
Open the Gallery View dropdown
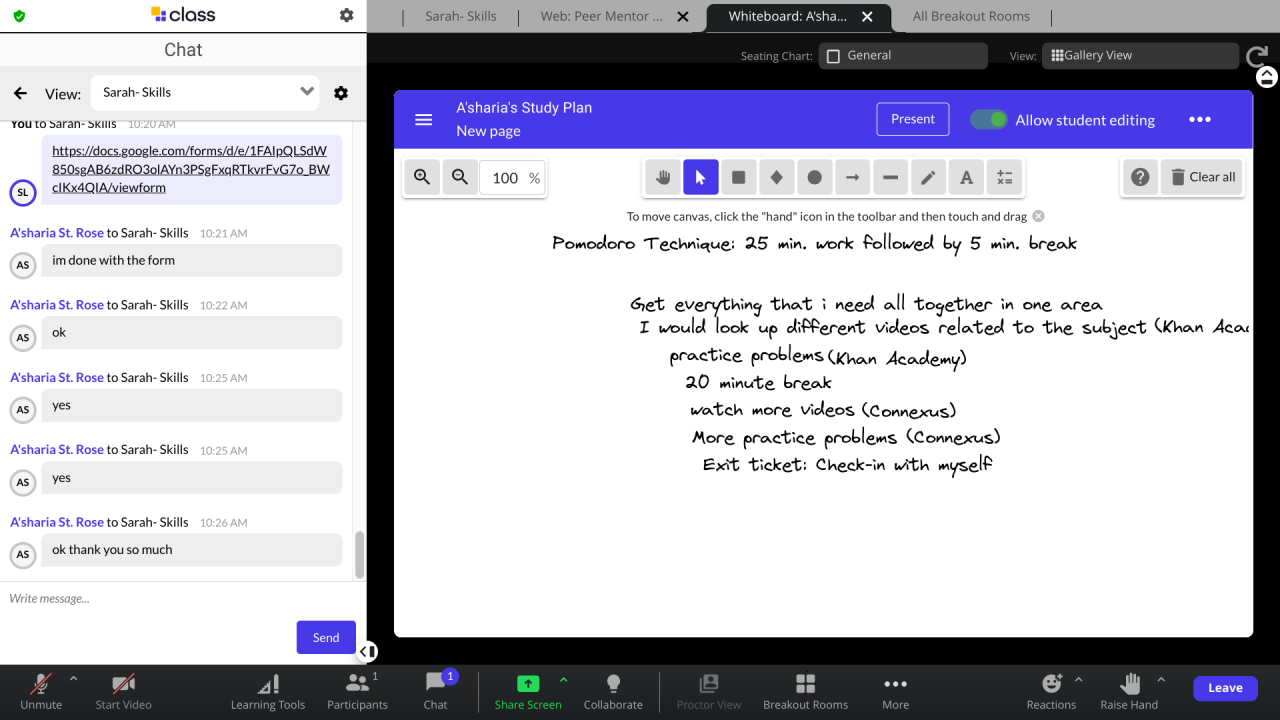(x=1139, y=56)
